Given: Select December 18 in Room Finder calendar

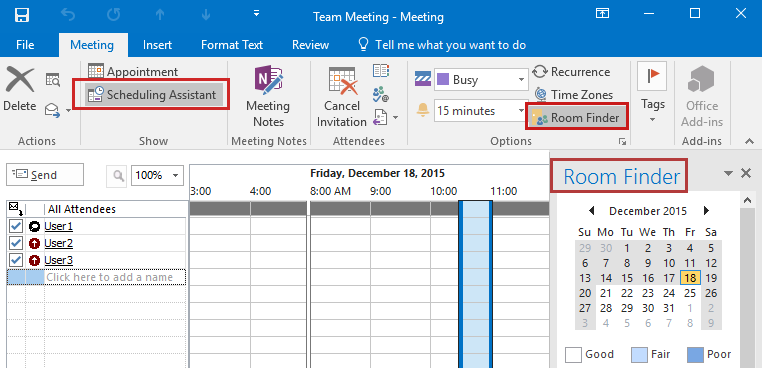Looking at the screenshot, I should (x=690, y=278).
